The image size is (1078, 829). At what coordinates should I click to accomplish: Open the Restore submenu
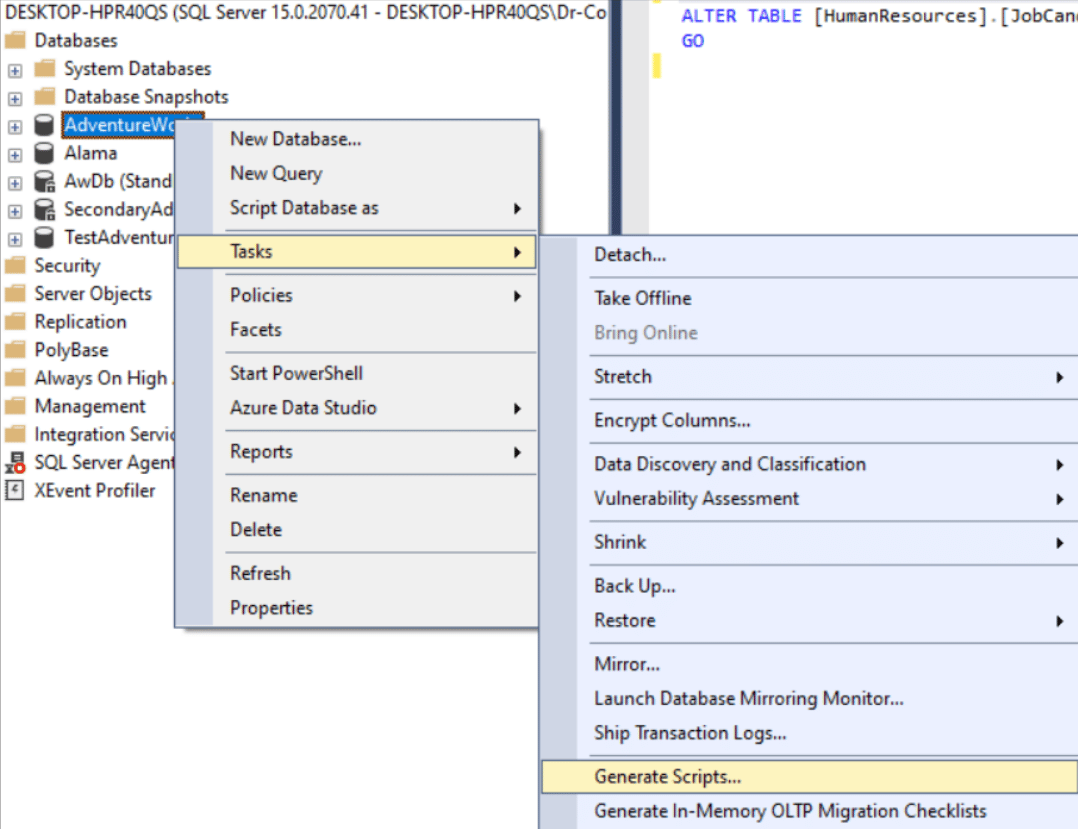coord(625,620)
